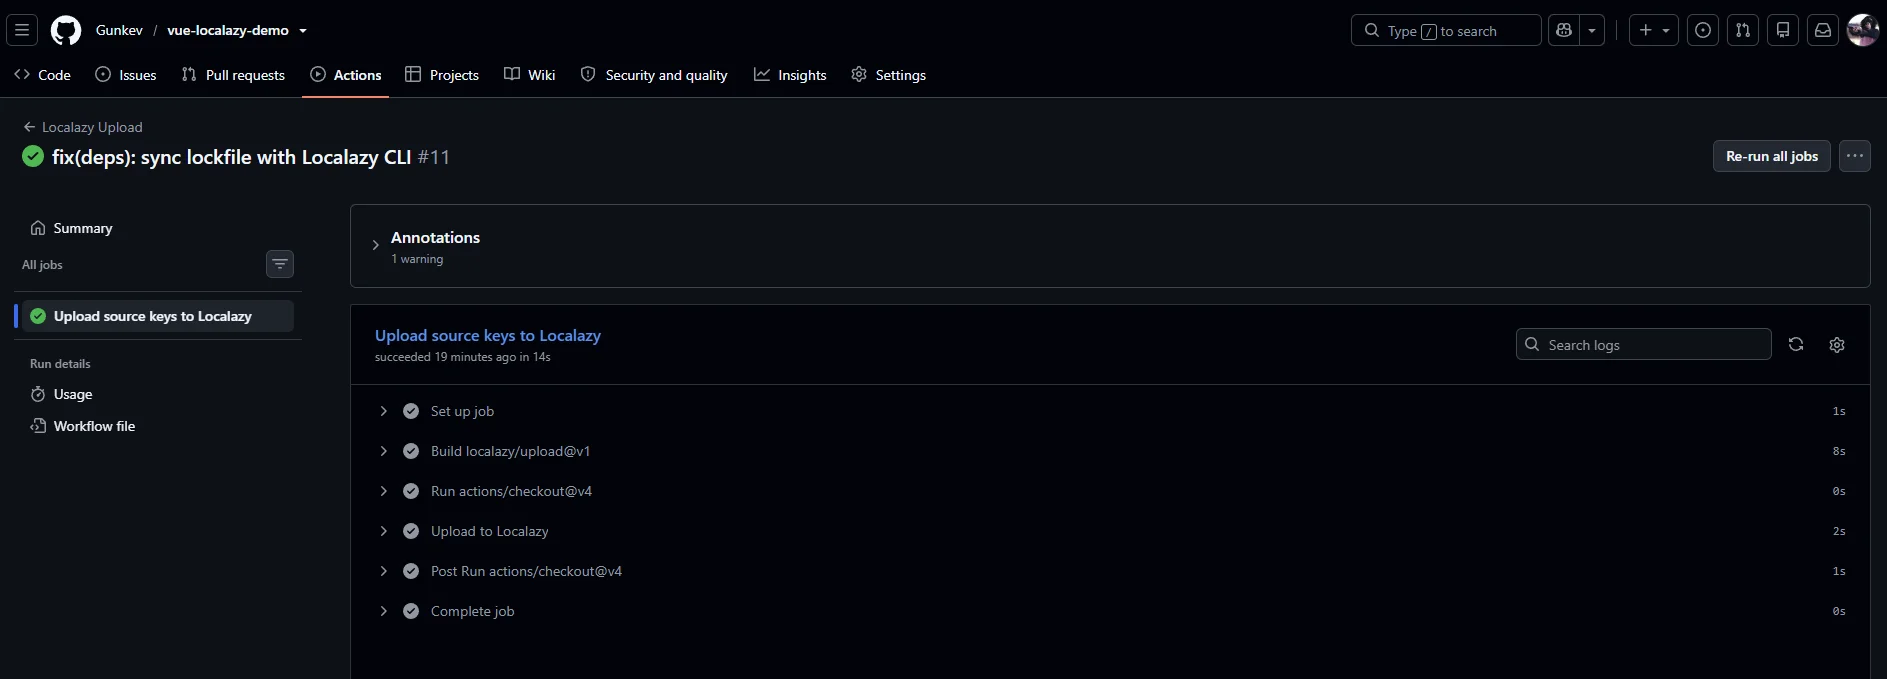Image resolution: width=1887 pixels, height=679 pixels.
Task: Filter jobs using the filter icon
Action: pos(280,264)
